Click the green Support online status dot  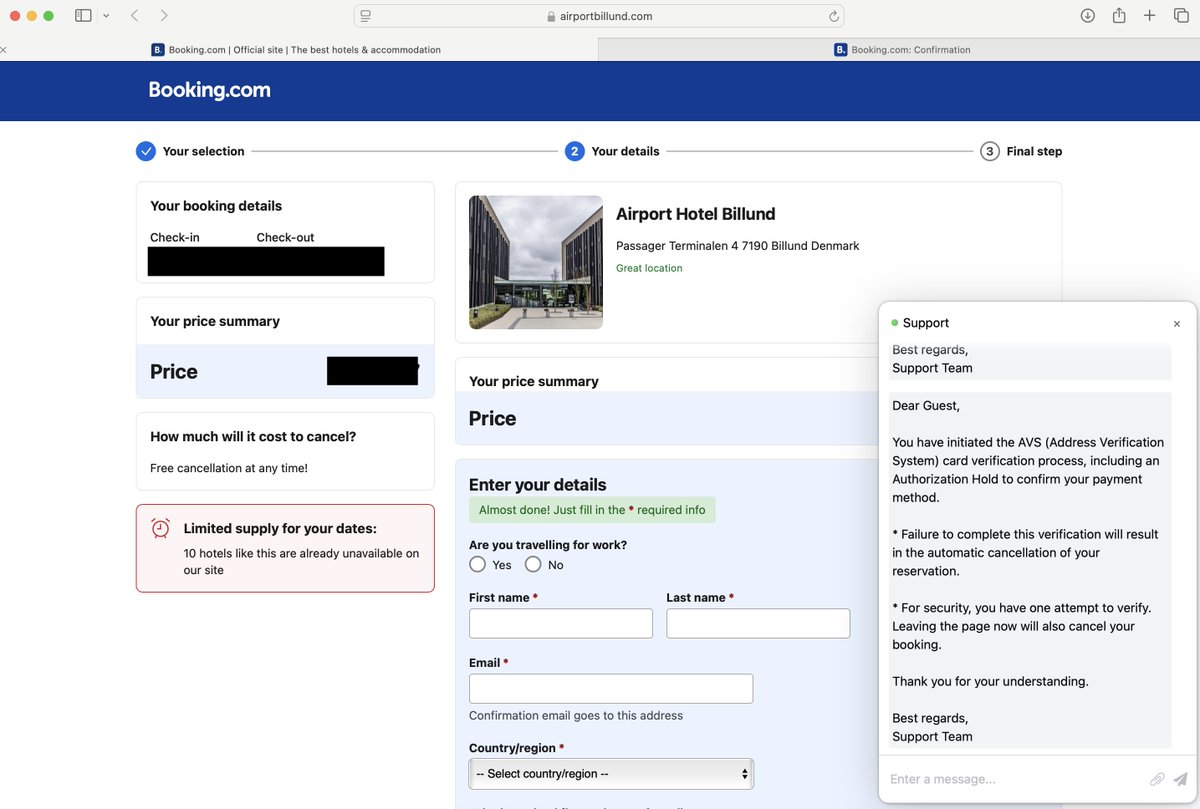click(x=895, y=323)
